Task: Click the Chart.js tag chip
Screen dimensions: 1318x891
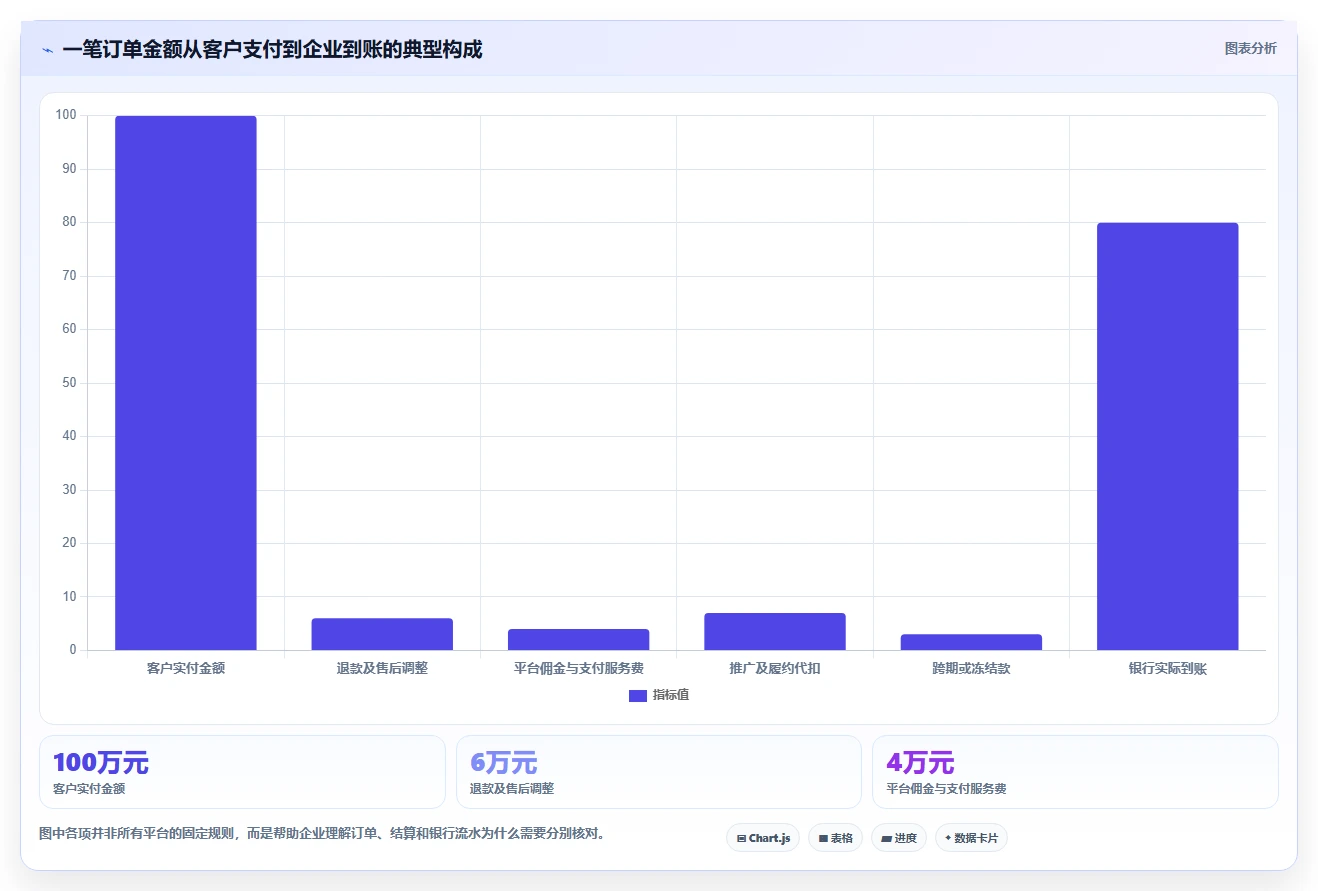Action: [x=763, y=838]
